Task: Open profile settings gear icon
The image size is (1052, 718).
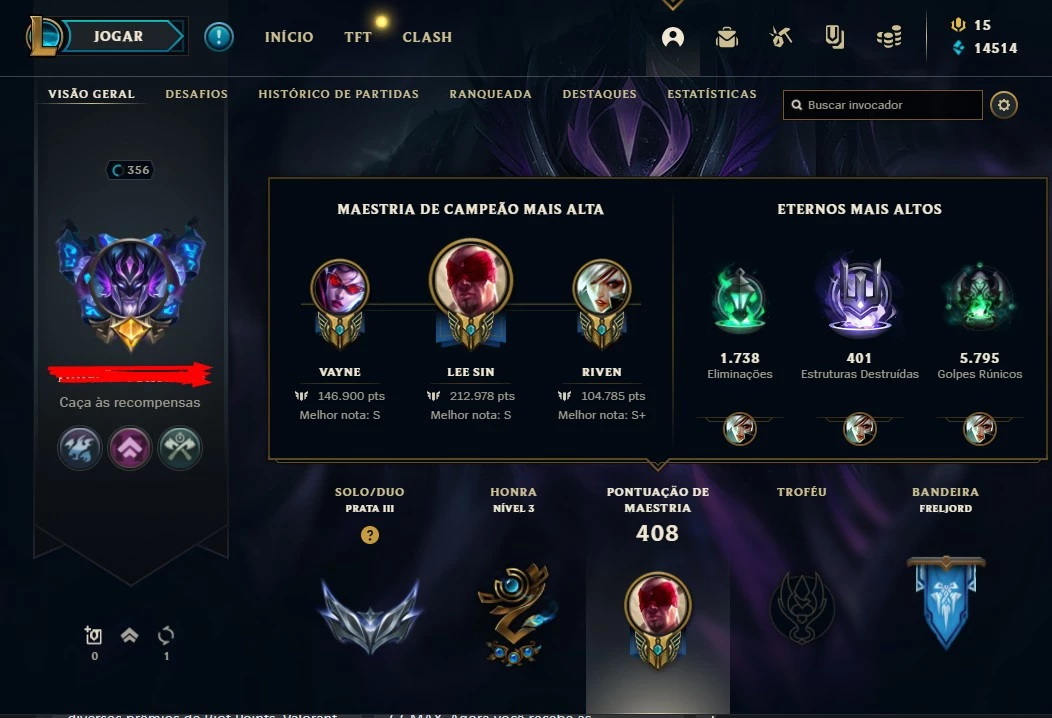Action: pyautogui.click(x=1004, y=105)
